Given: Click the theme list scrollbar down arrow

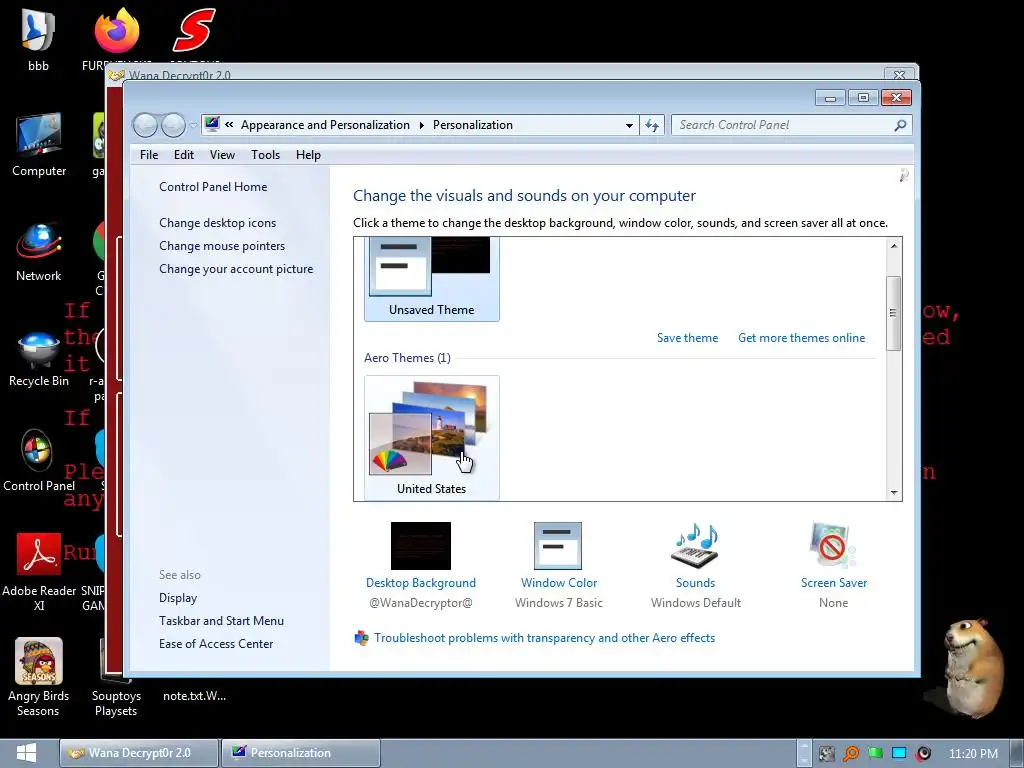Looking at the screenshot, I should pyautogui.click(x=894, y=493).
